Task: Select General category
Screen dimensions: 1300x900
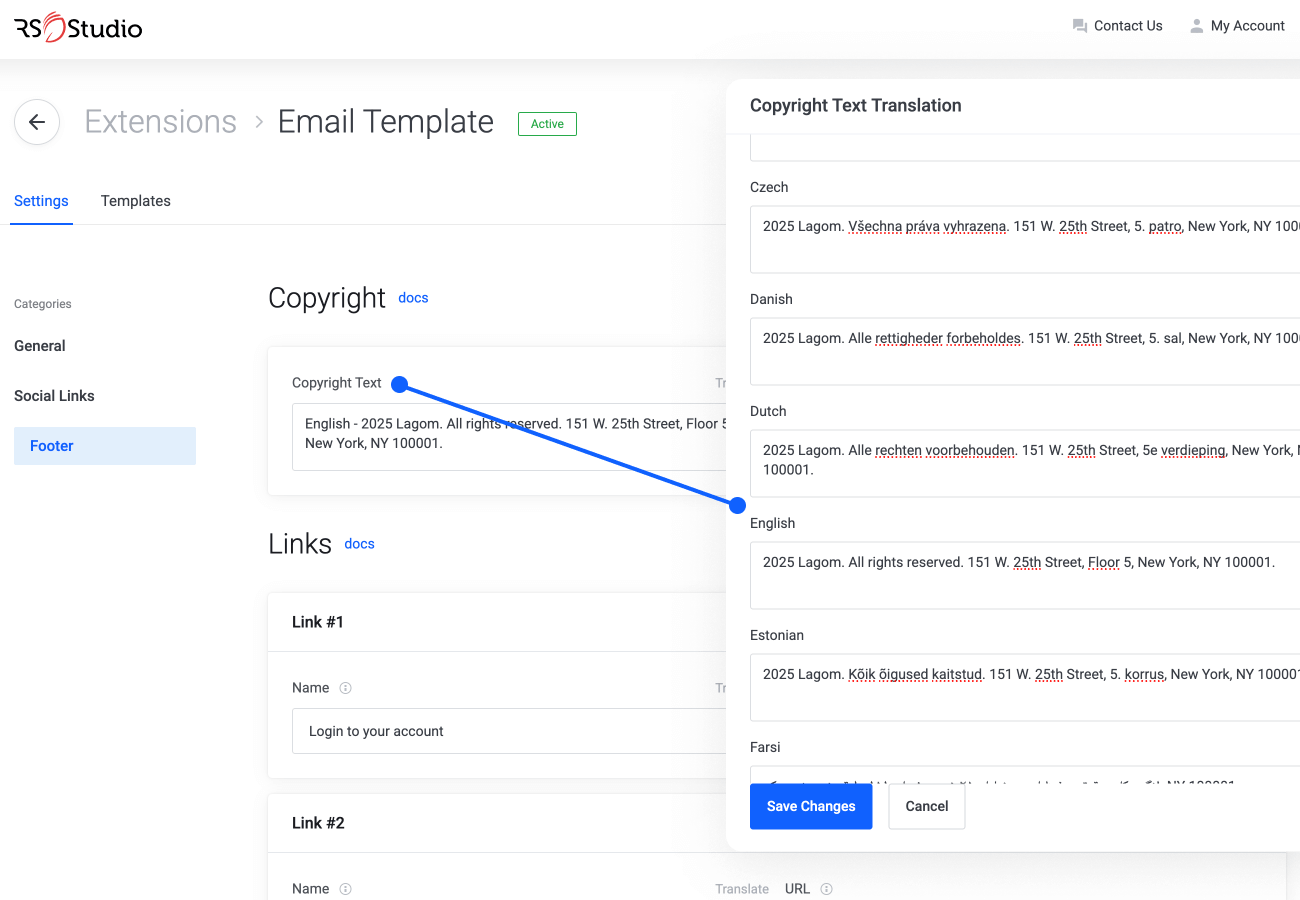Action: (40, 346)
